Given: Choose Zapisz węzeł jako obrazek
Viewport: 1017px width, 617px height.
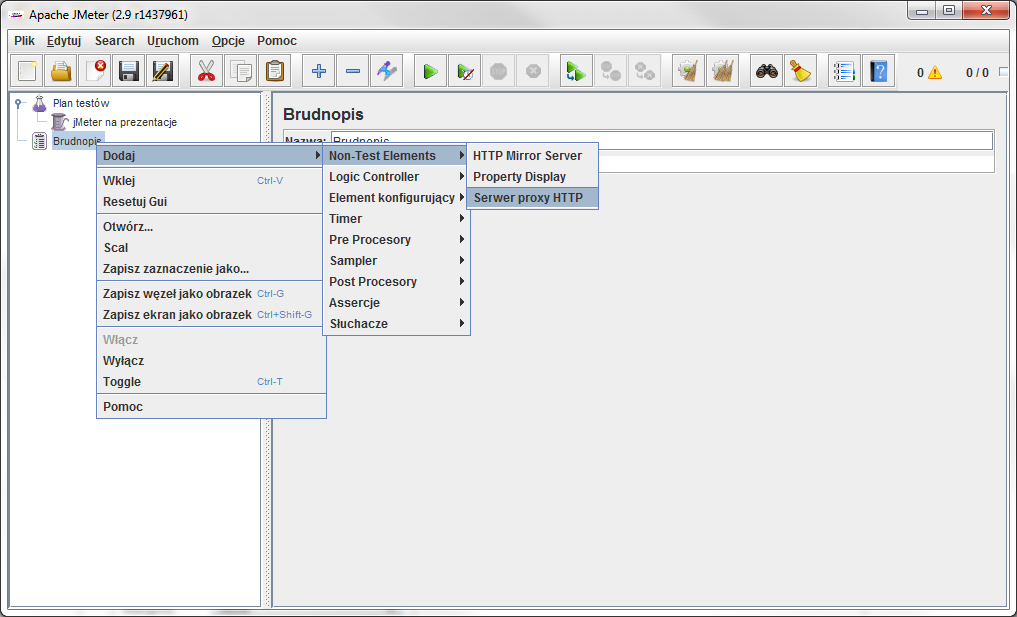Looking at the screenshot, I should pos(211,294).
